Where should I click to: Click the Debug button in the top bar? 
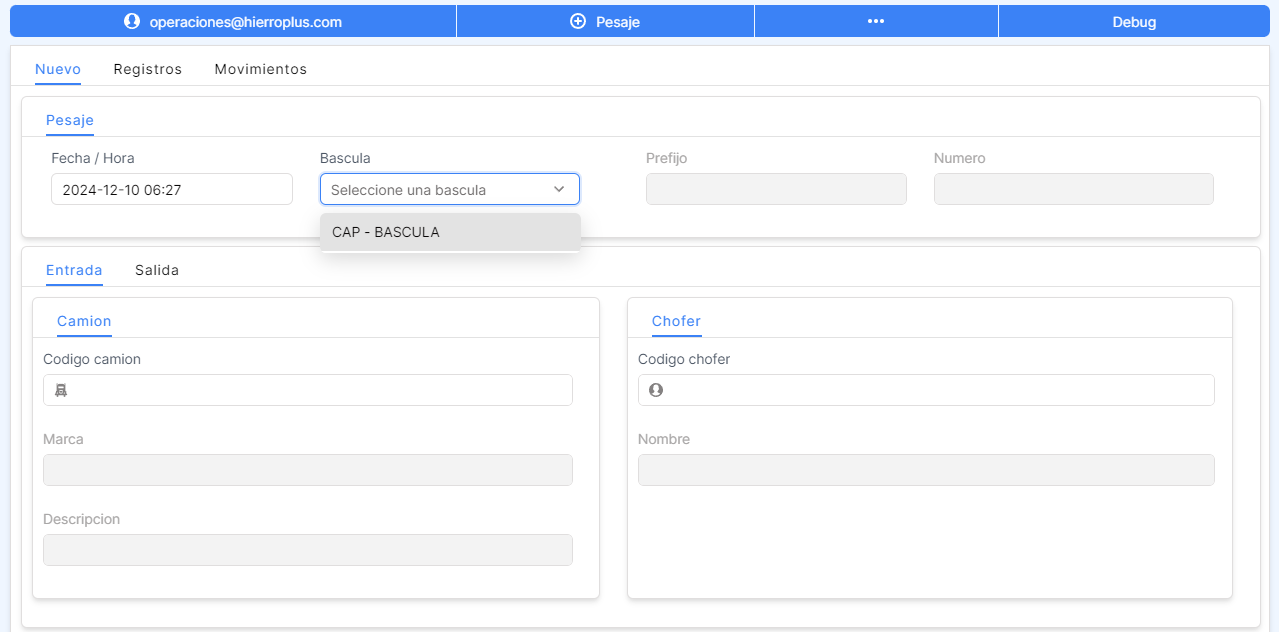[1134, 21]
